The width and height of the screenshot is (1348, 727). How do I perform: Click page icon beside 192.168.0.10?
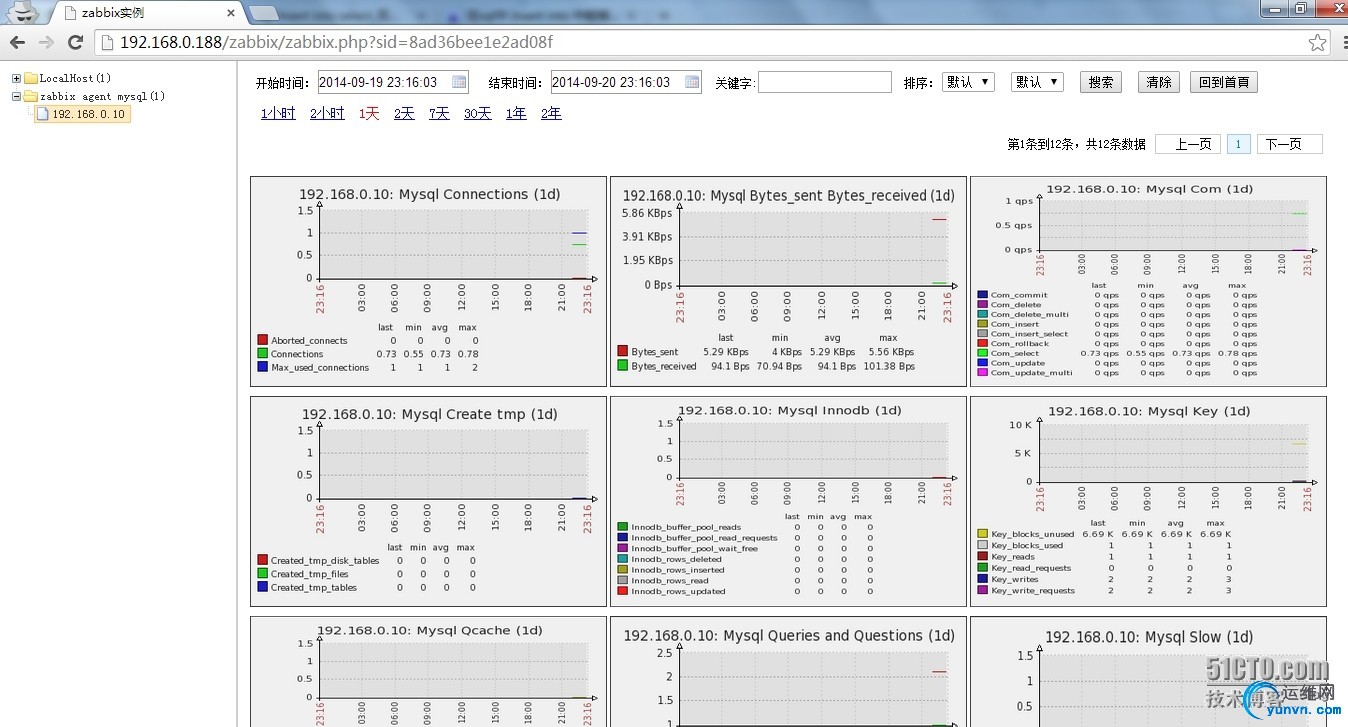43,114
